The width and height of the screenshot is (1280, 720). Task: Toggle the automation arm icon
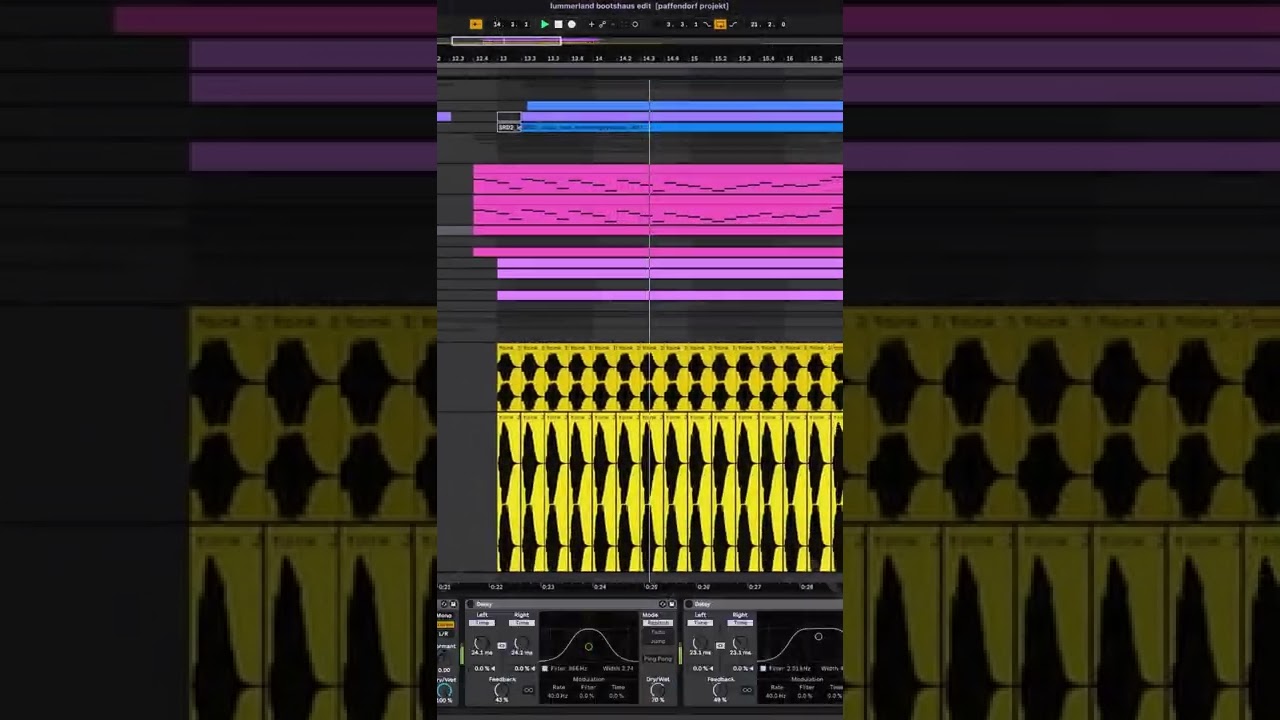[602, 24]
